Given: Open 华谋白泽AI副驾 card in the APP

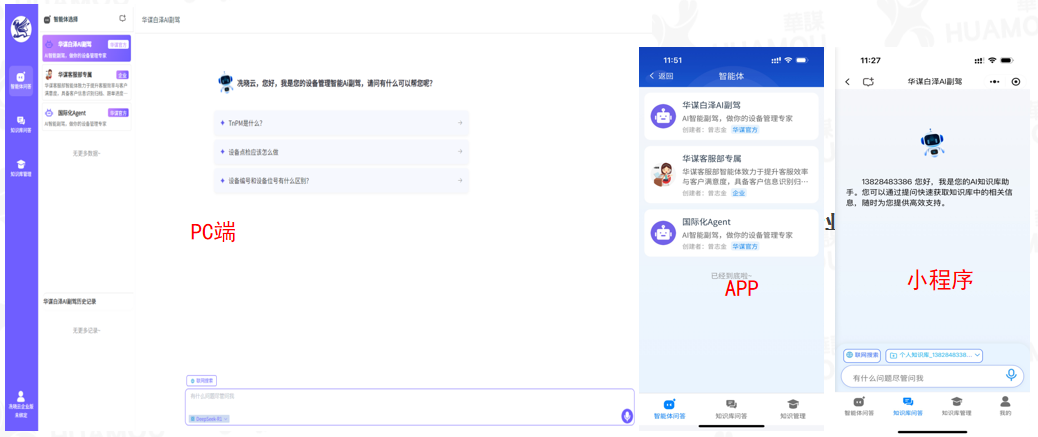Looking at the screenshot, I should pos(731,117).
